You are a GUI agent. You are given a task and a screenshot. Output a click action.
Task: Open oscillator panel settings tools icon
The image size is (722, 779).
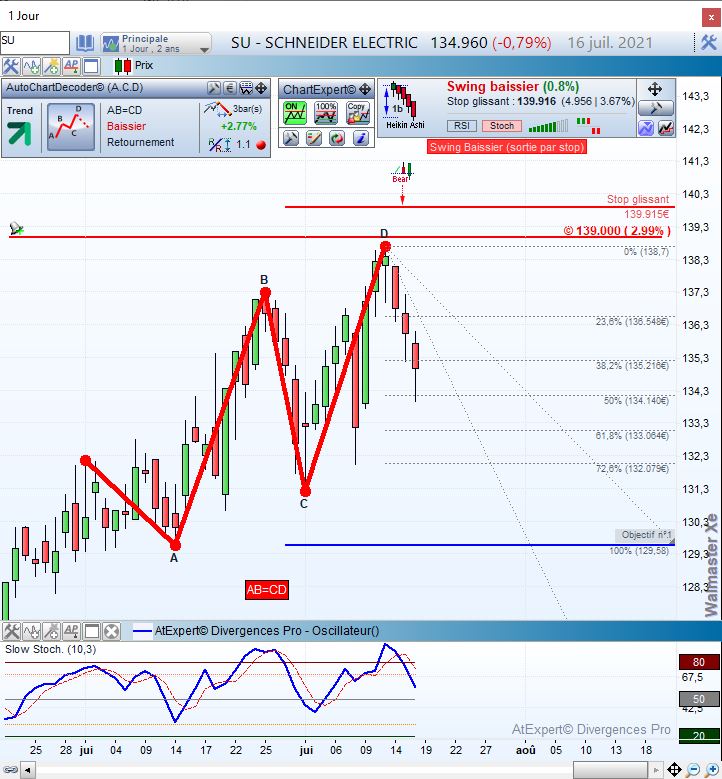(x=11, y=631)
